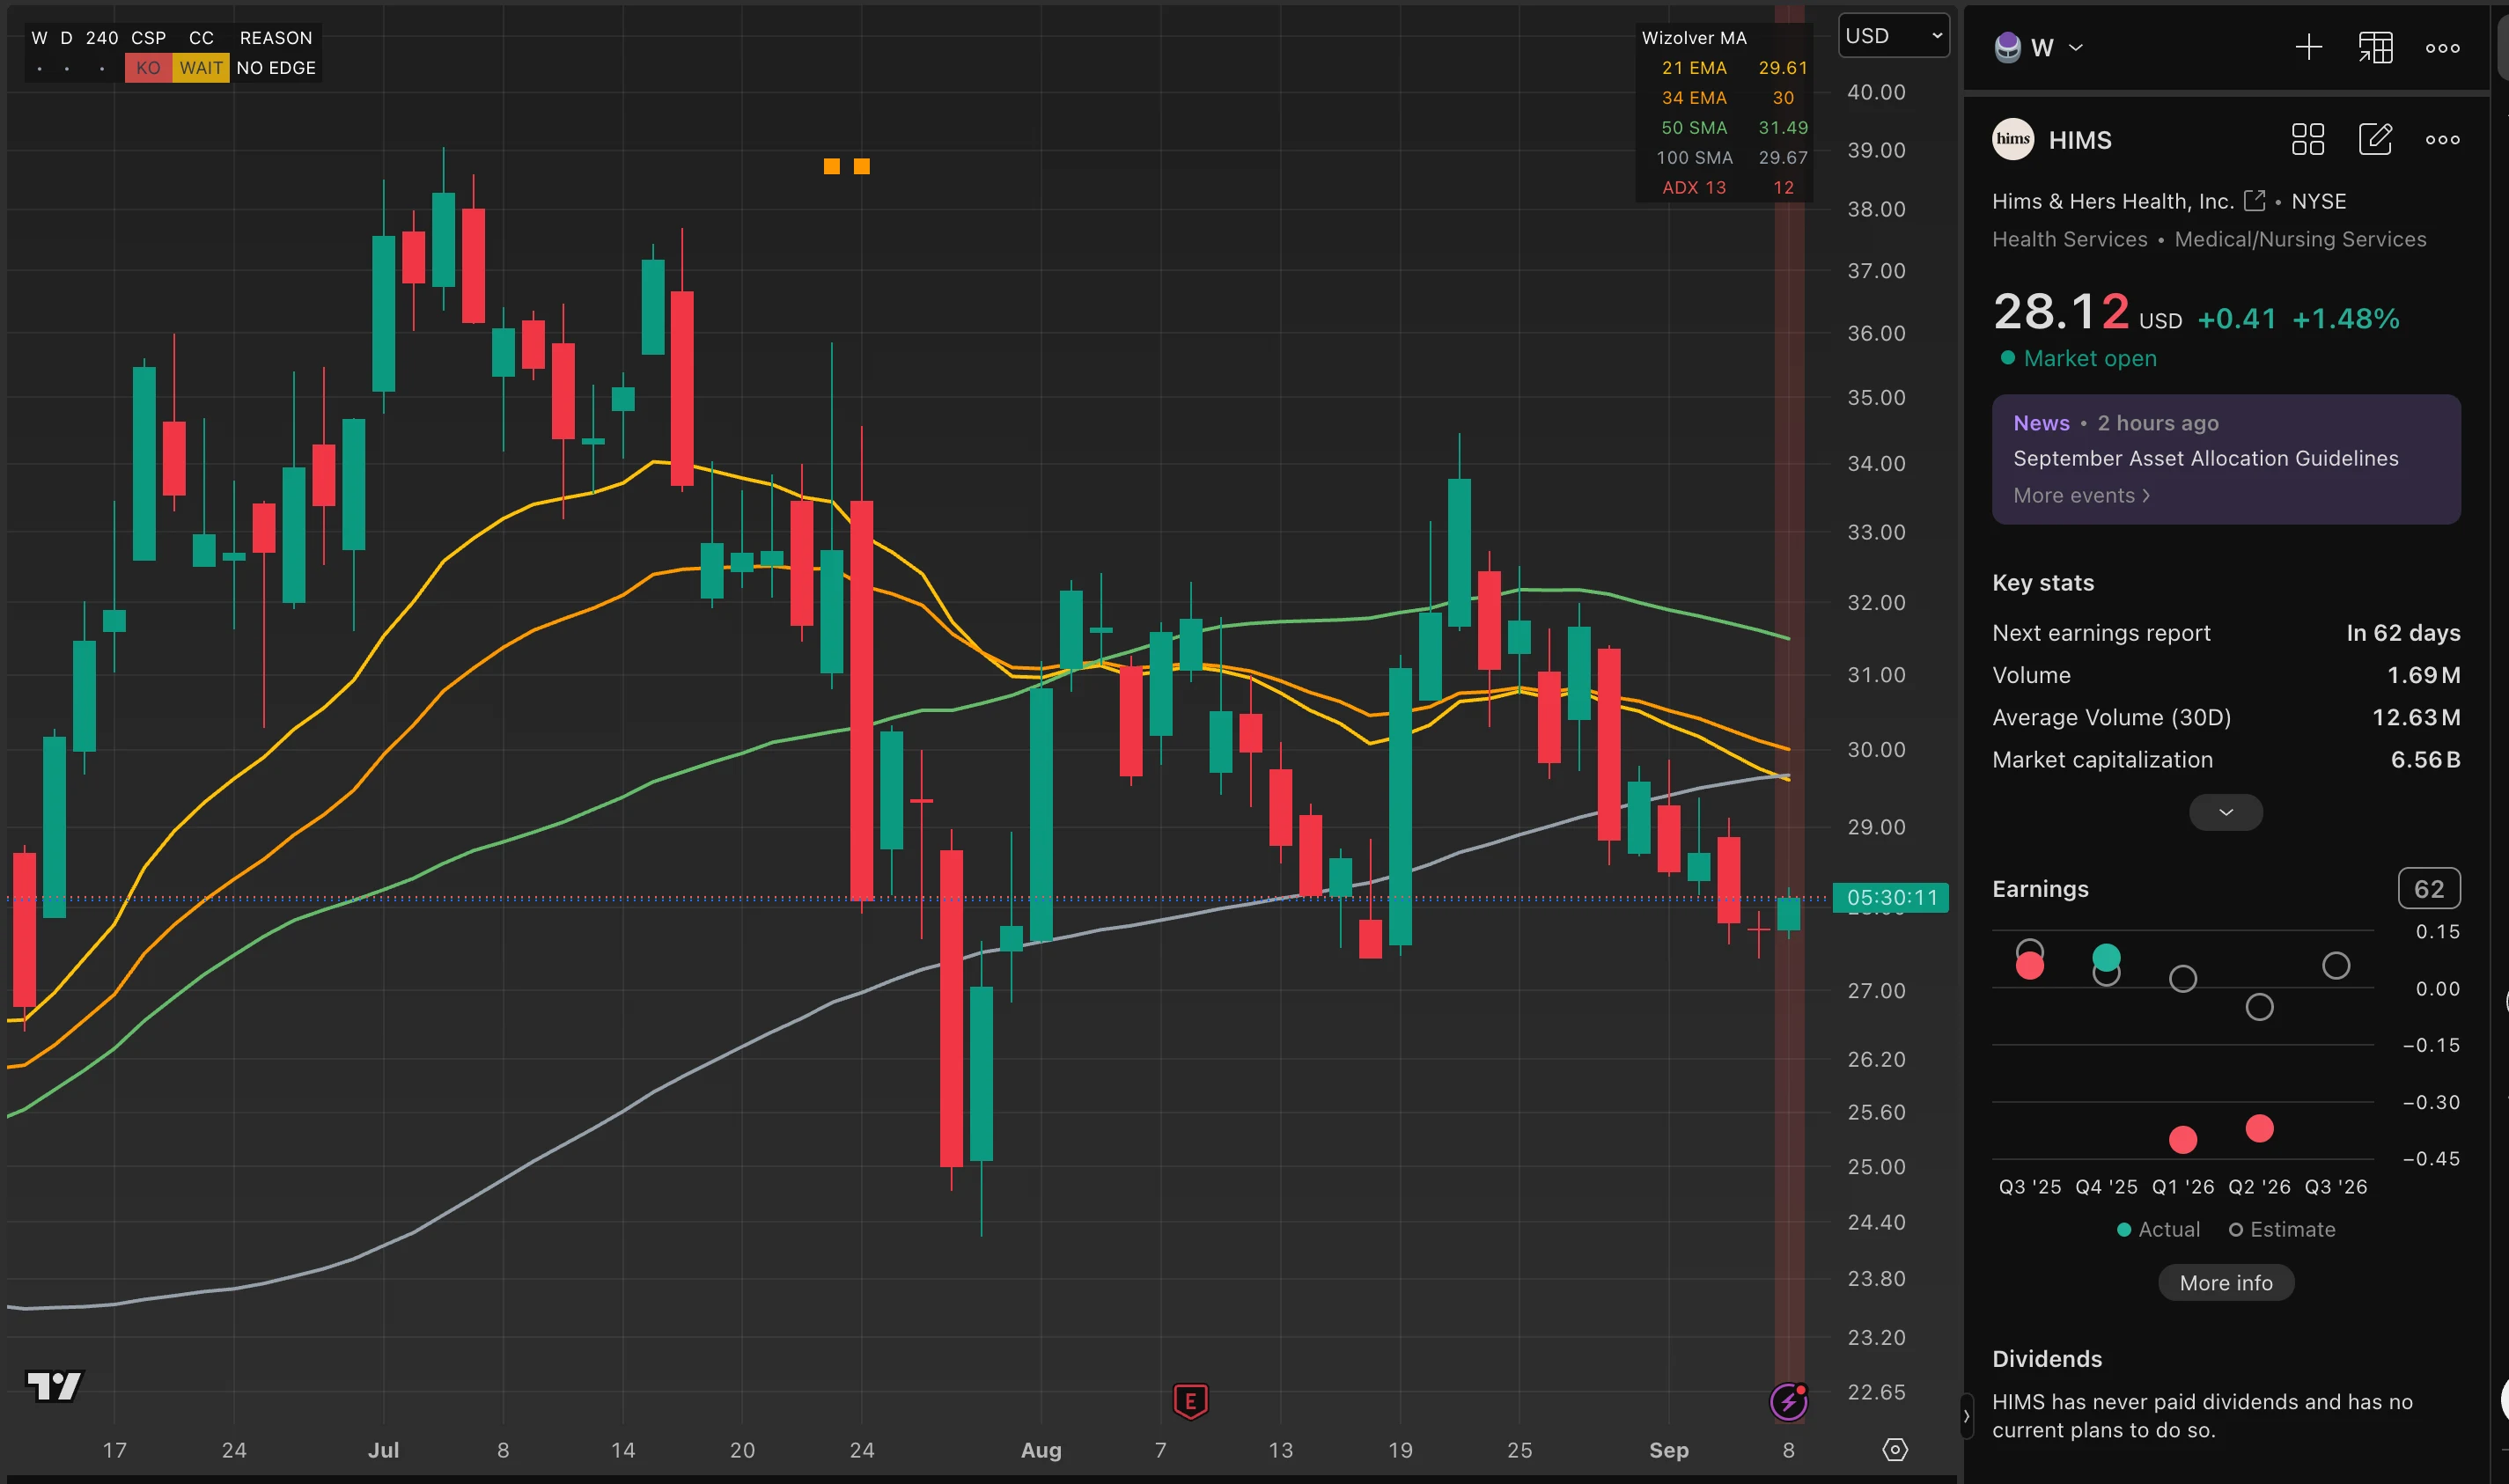This screenshot has width=2509, height=1484.
Task: Click Q4 '25 actual earnings green dot
Action: coord(2106,958)
